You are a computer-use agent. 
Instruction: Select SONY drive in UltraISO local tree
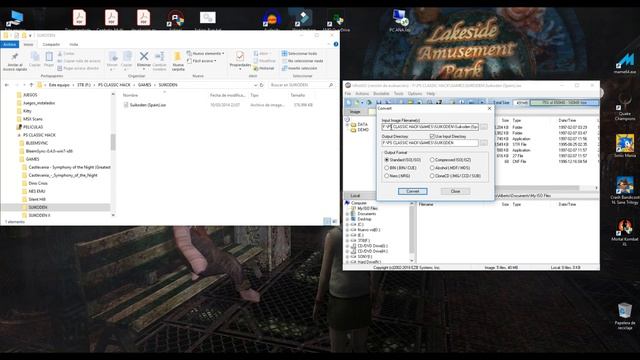click(364, 257)
